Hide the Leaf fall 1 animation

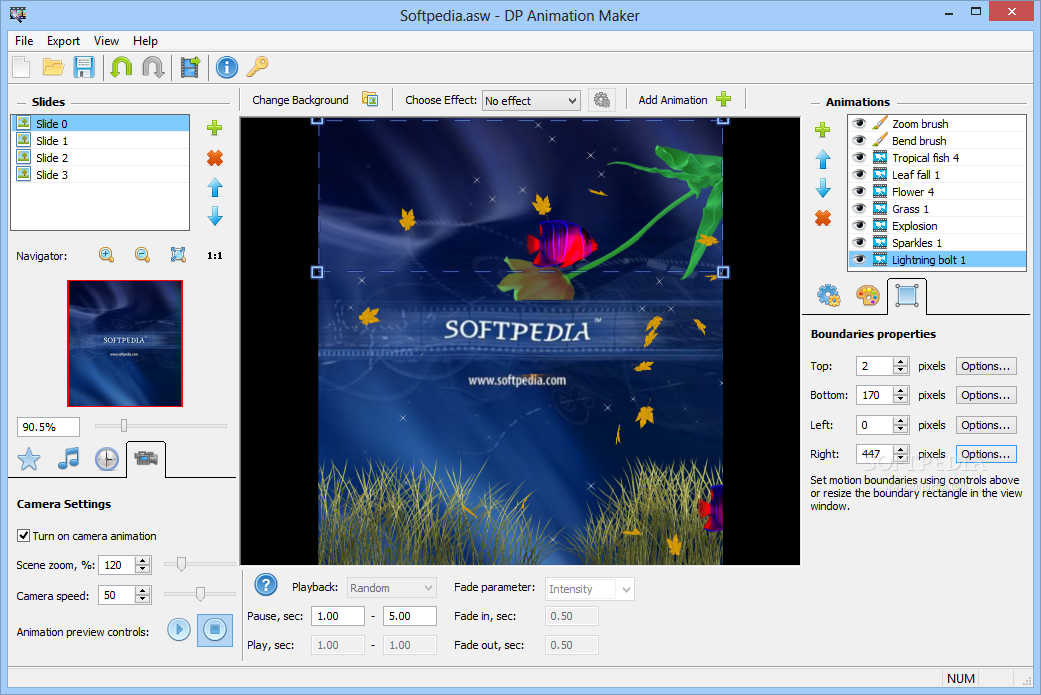point(860,175)
